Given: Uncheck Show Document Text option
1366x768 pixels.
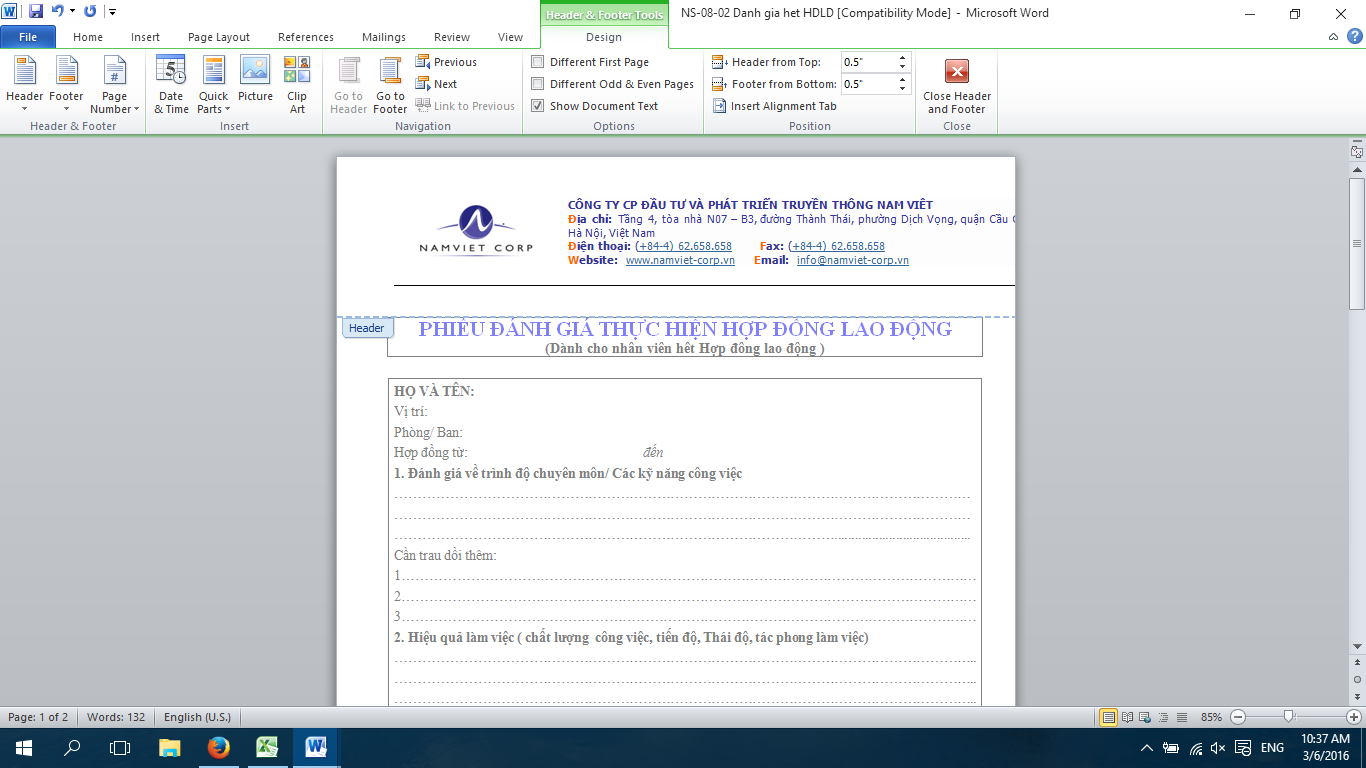Looking at the screenshot, I should 538,106.
